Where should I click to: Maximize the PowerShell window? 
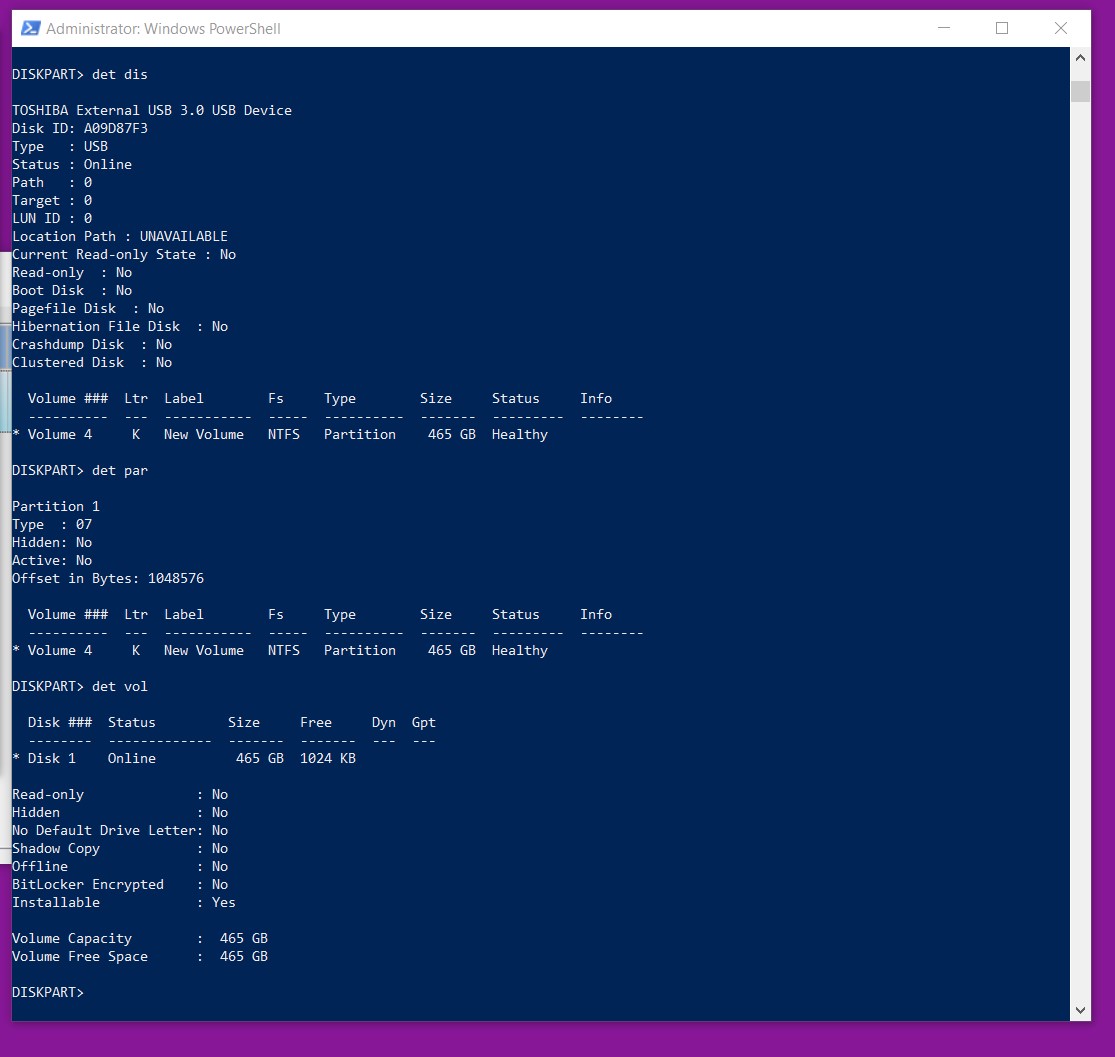tap(1001, 29)
